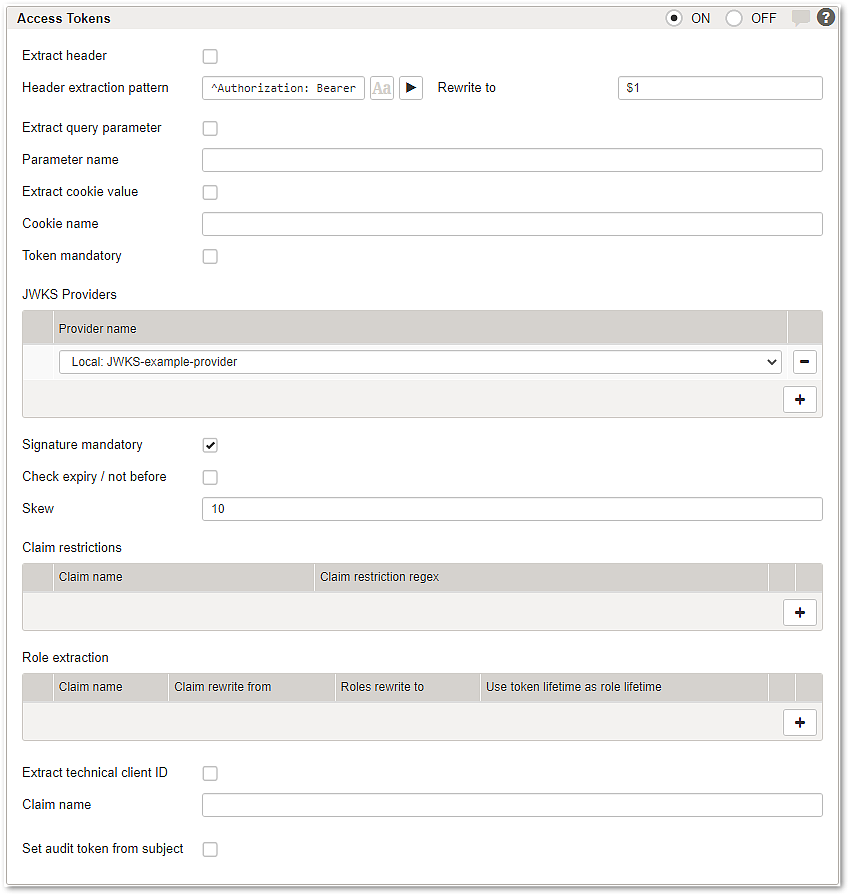Screen dimensions: 849x895
Task: Click the comment bubble icon in header
Action: coord(800,18)
